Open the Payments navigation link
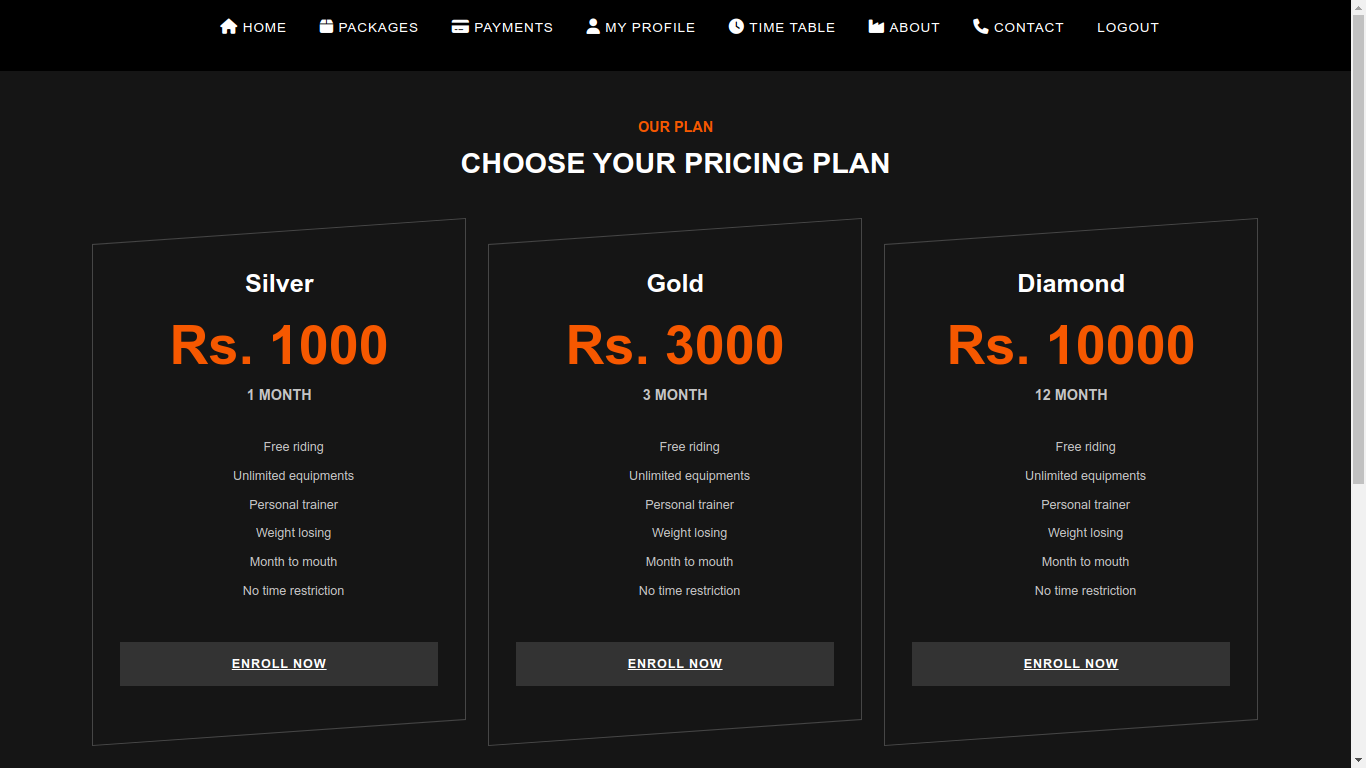Screen dimensions: 1366x768 coord(513,28)
